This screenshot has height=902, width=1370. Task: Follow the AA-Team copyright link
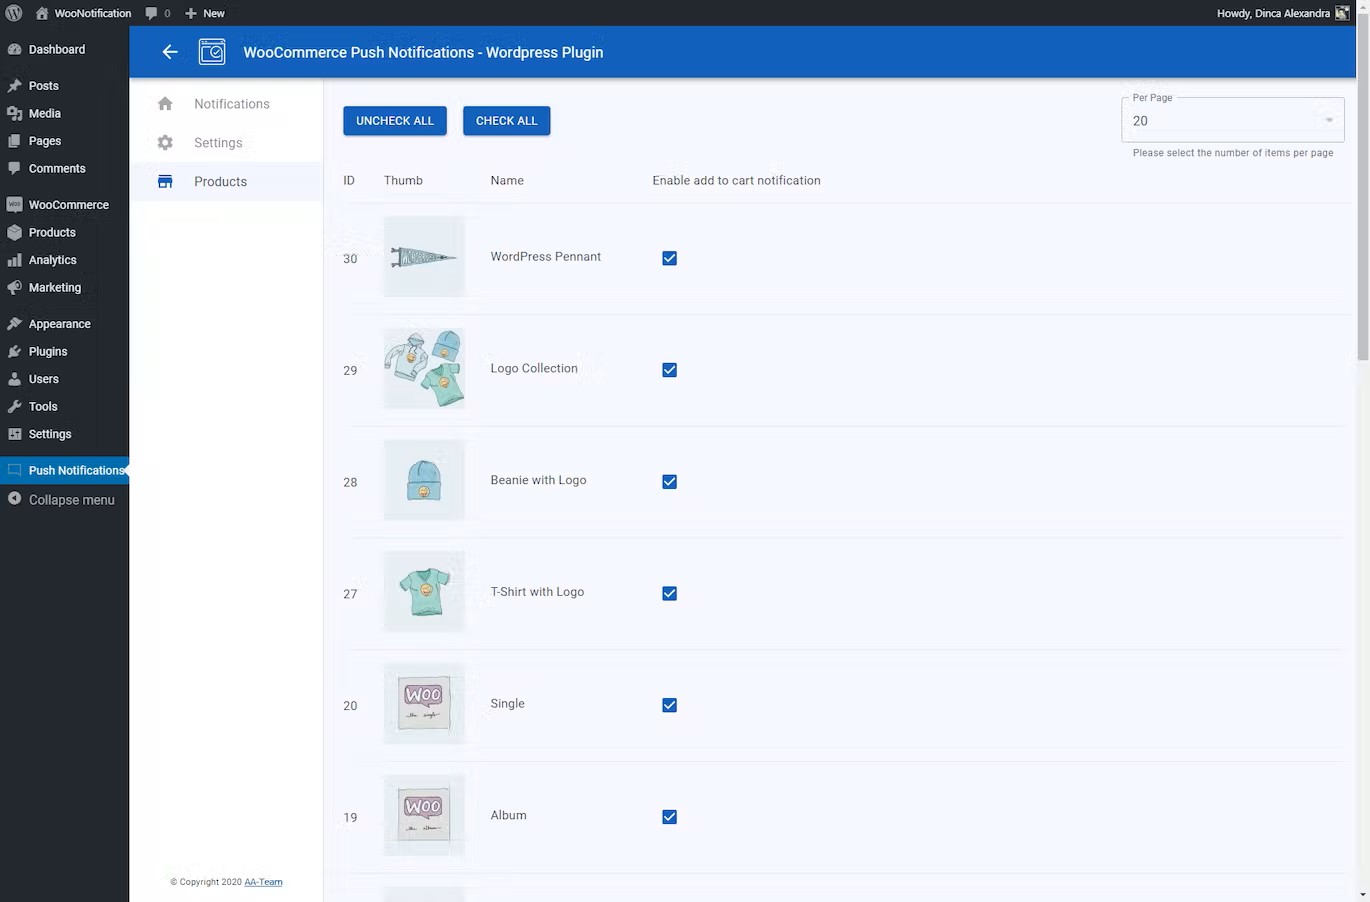tap(263, 882)
